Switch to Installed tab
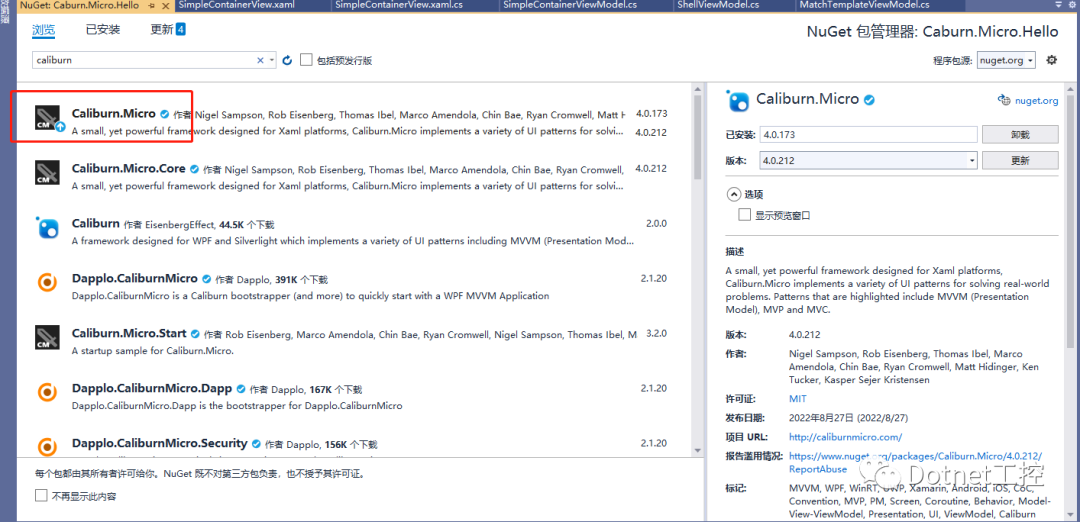The height and width of the screenshot is (522, 1080). [103, 30]
